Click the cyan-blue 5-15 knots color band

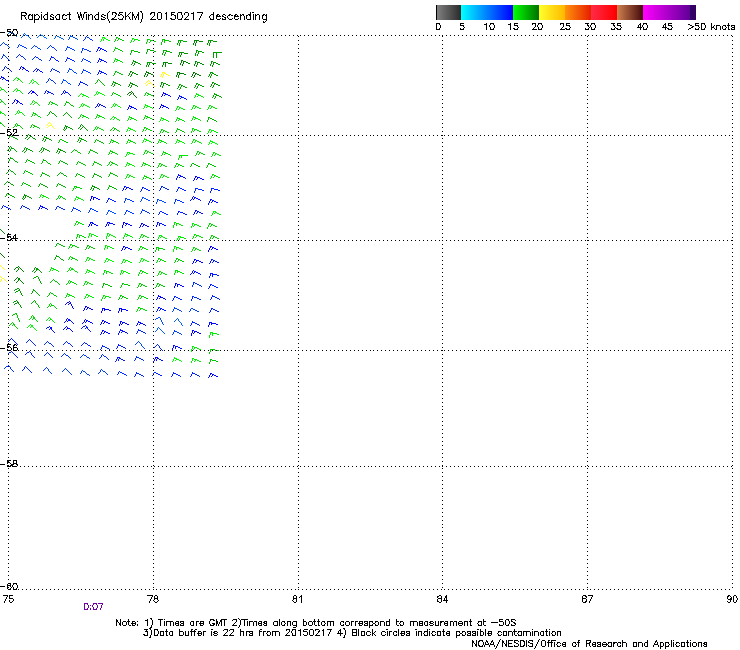click(487, 12)
